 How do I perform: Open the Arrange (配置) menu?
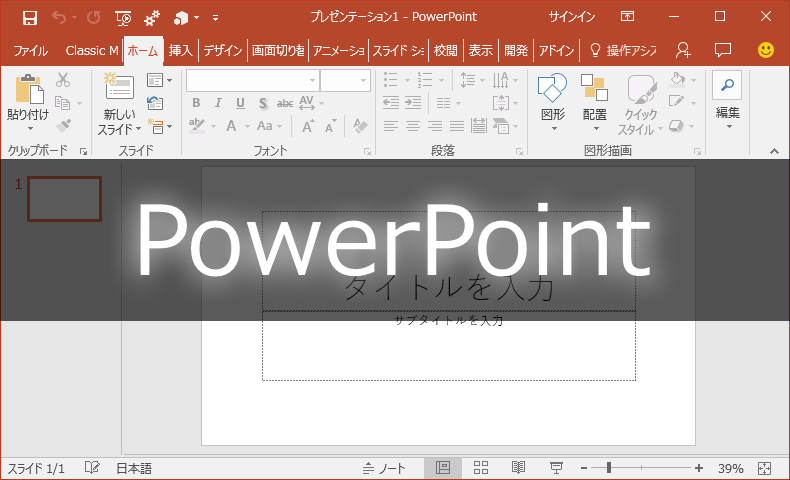click(595, 103)
